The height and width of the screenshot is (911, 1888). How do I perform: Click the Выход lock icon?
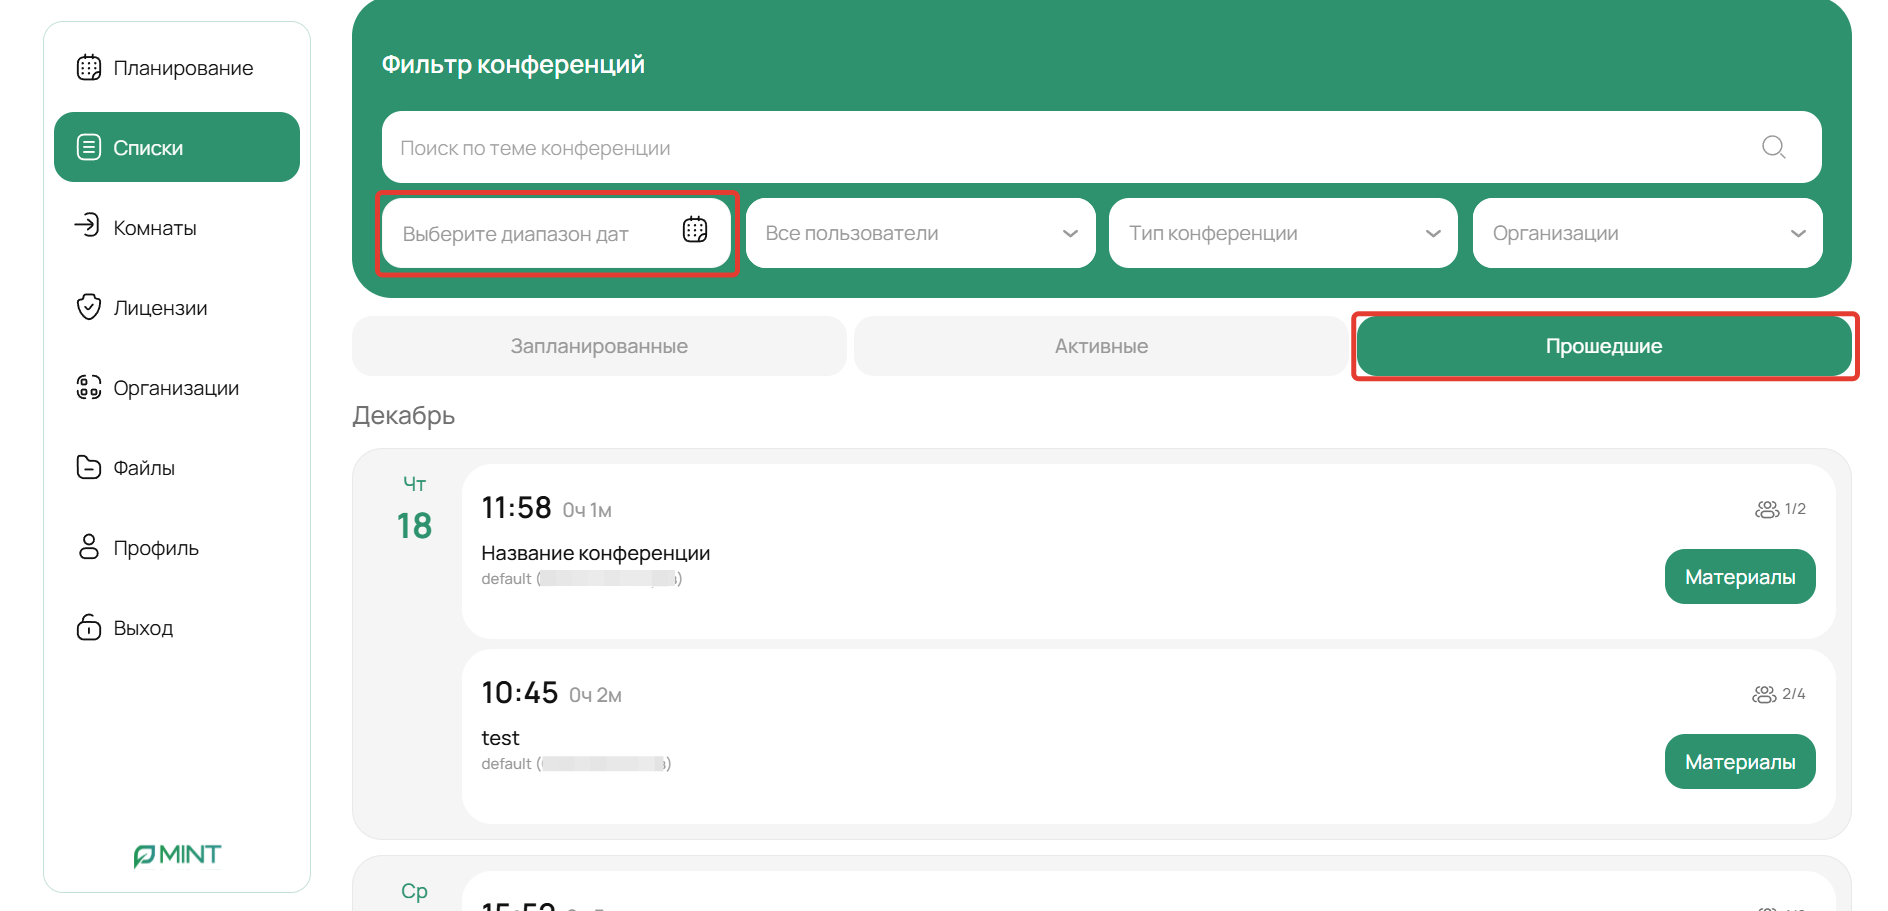[x=89, y=627]
